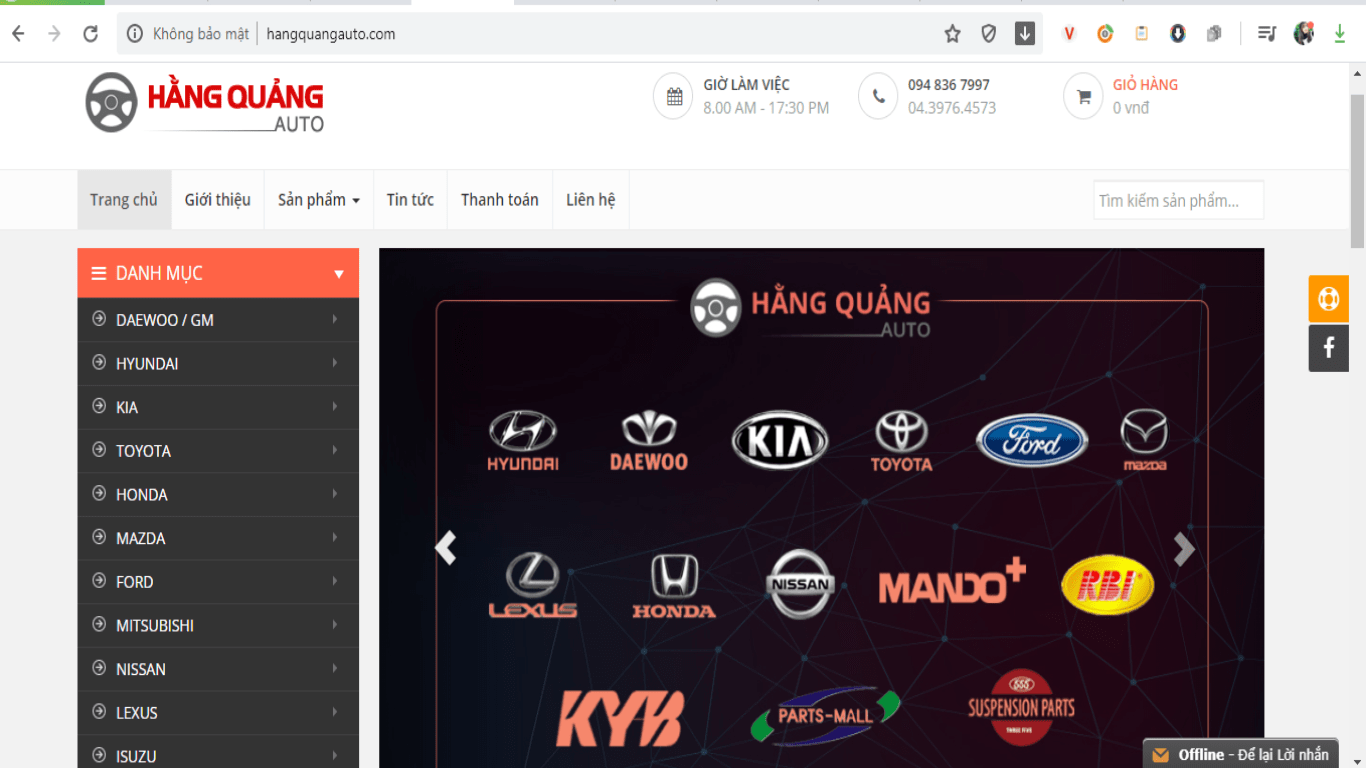The height and width of the screenshot is (768, 1366).
Task: Open the orange support lifebuoy button
Action: (1329, 299)
